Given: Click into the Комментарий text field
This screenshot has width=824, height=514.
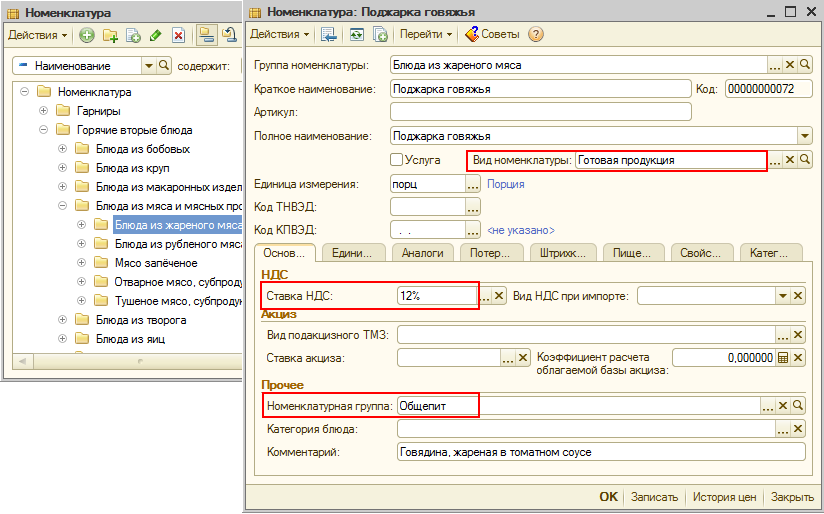Looking at the screenshot, I should 600,452.
